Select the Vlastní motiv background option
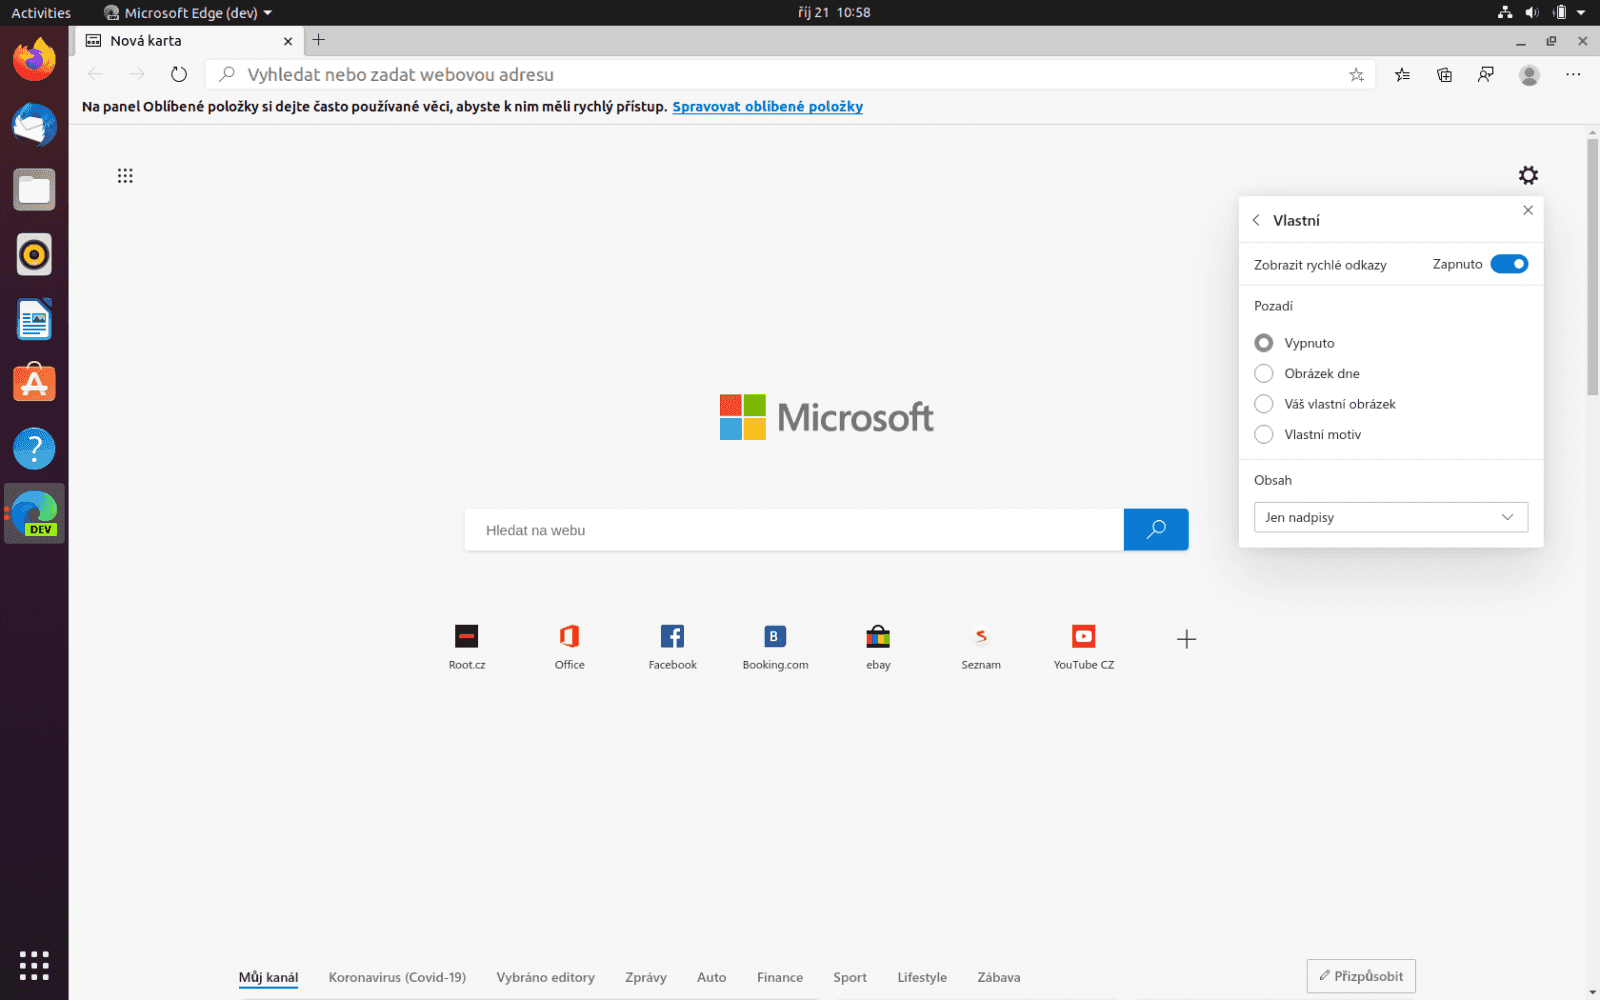Screen dimensions: 1600x1000 [x=1264, y=434]
